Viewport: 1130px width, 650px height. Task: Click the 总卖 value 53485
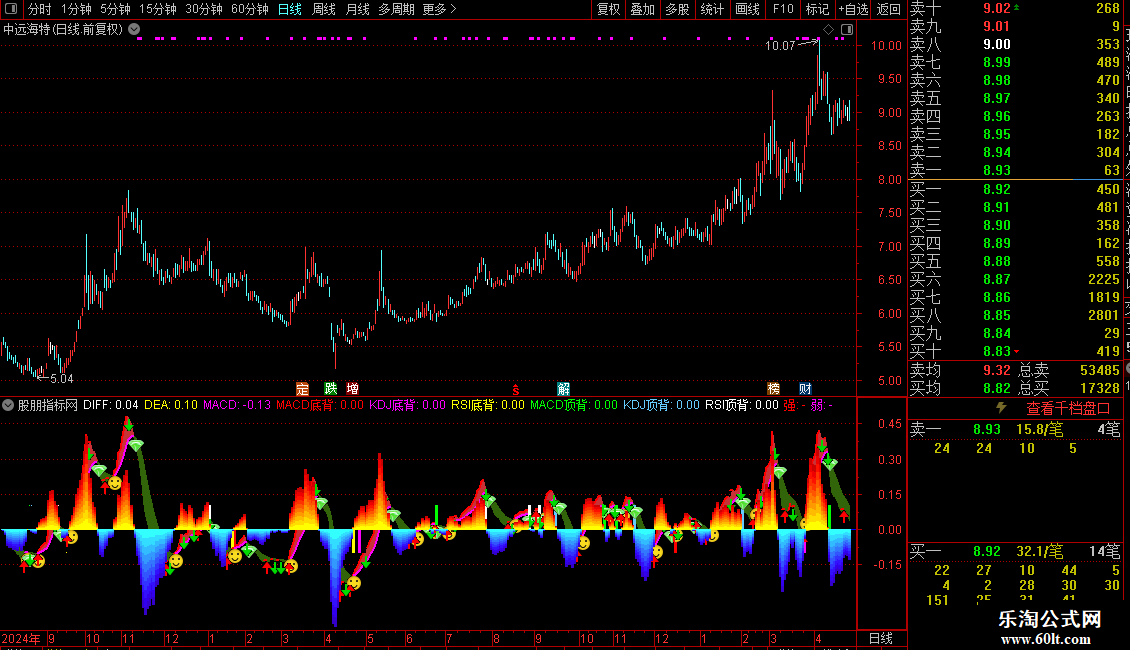[x=1100, y=370]
